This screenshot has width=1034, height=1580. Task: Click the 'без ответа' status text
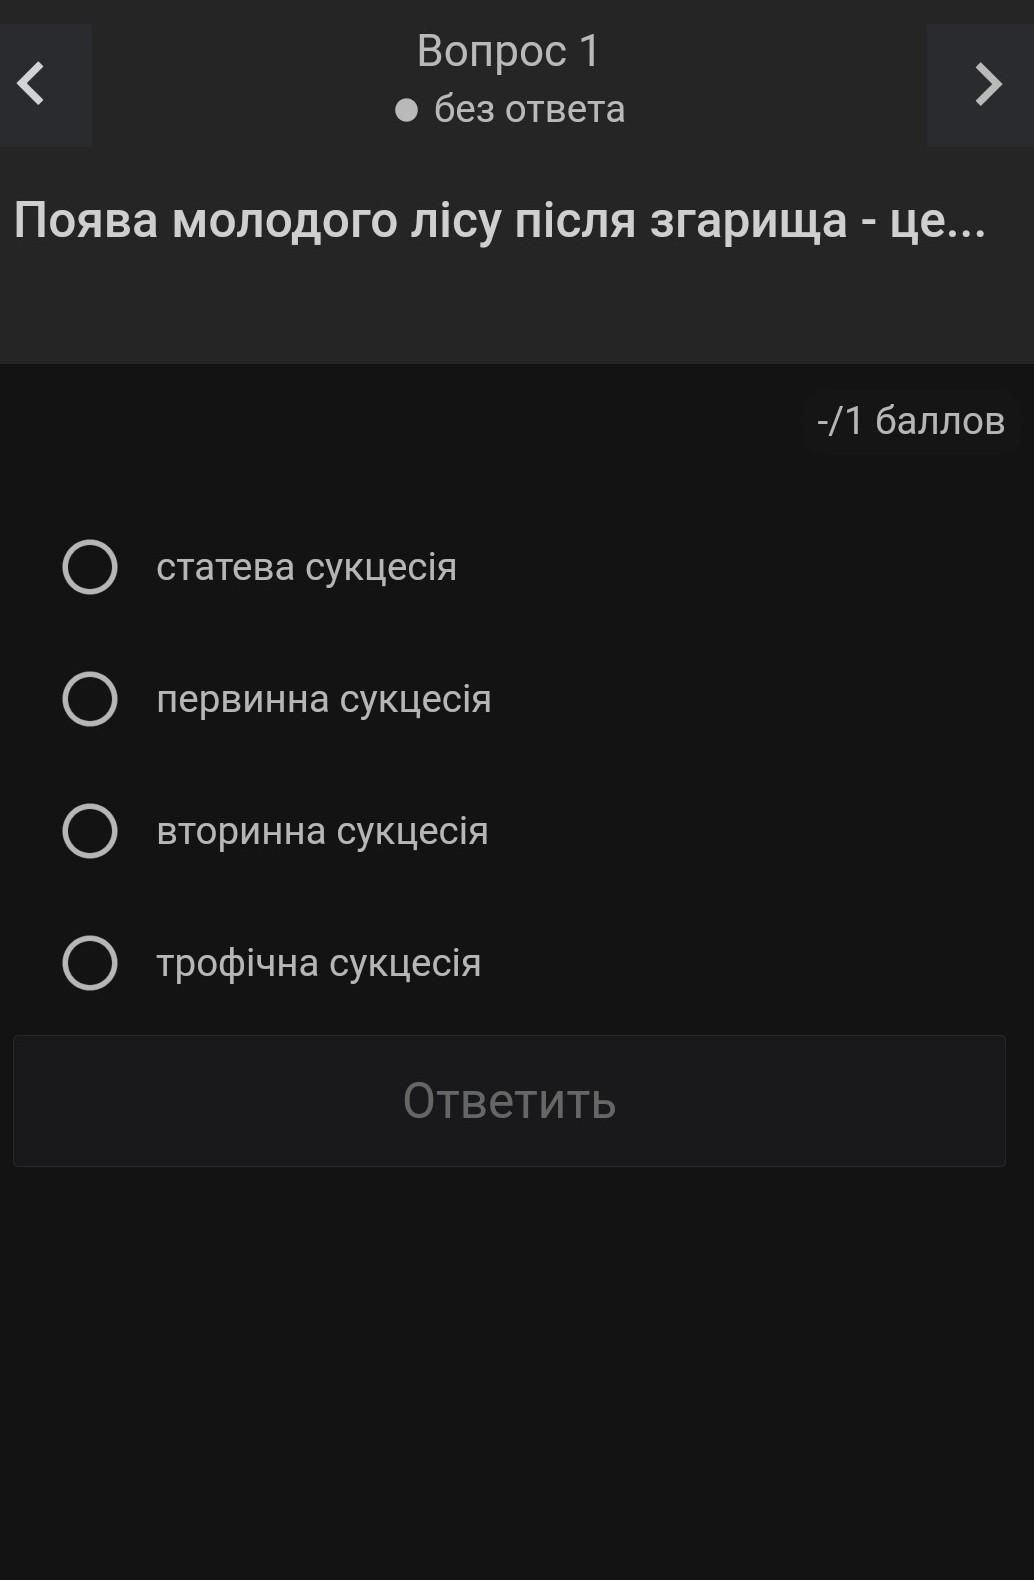(x=529, y=110)
